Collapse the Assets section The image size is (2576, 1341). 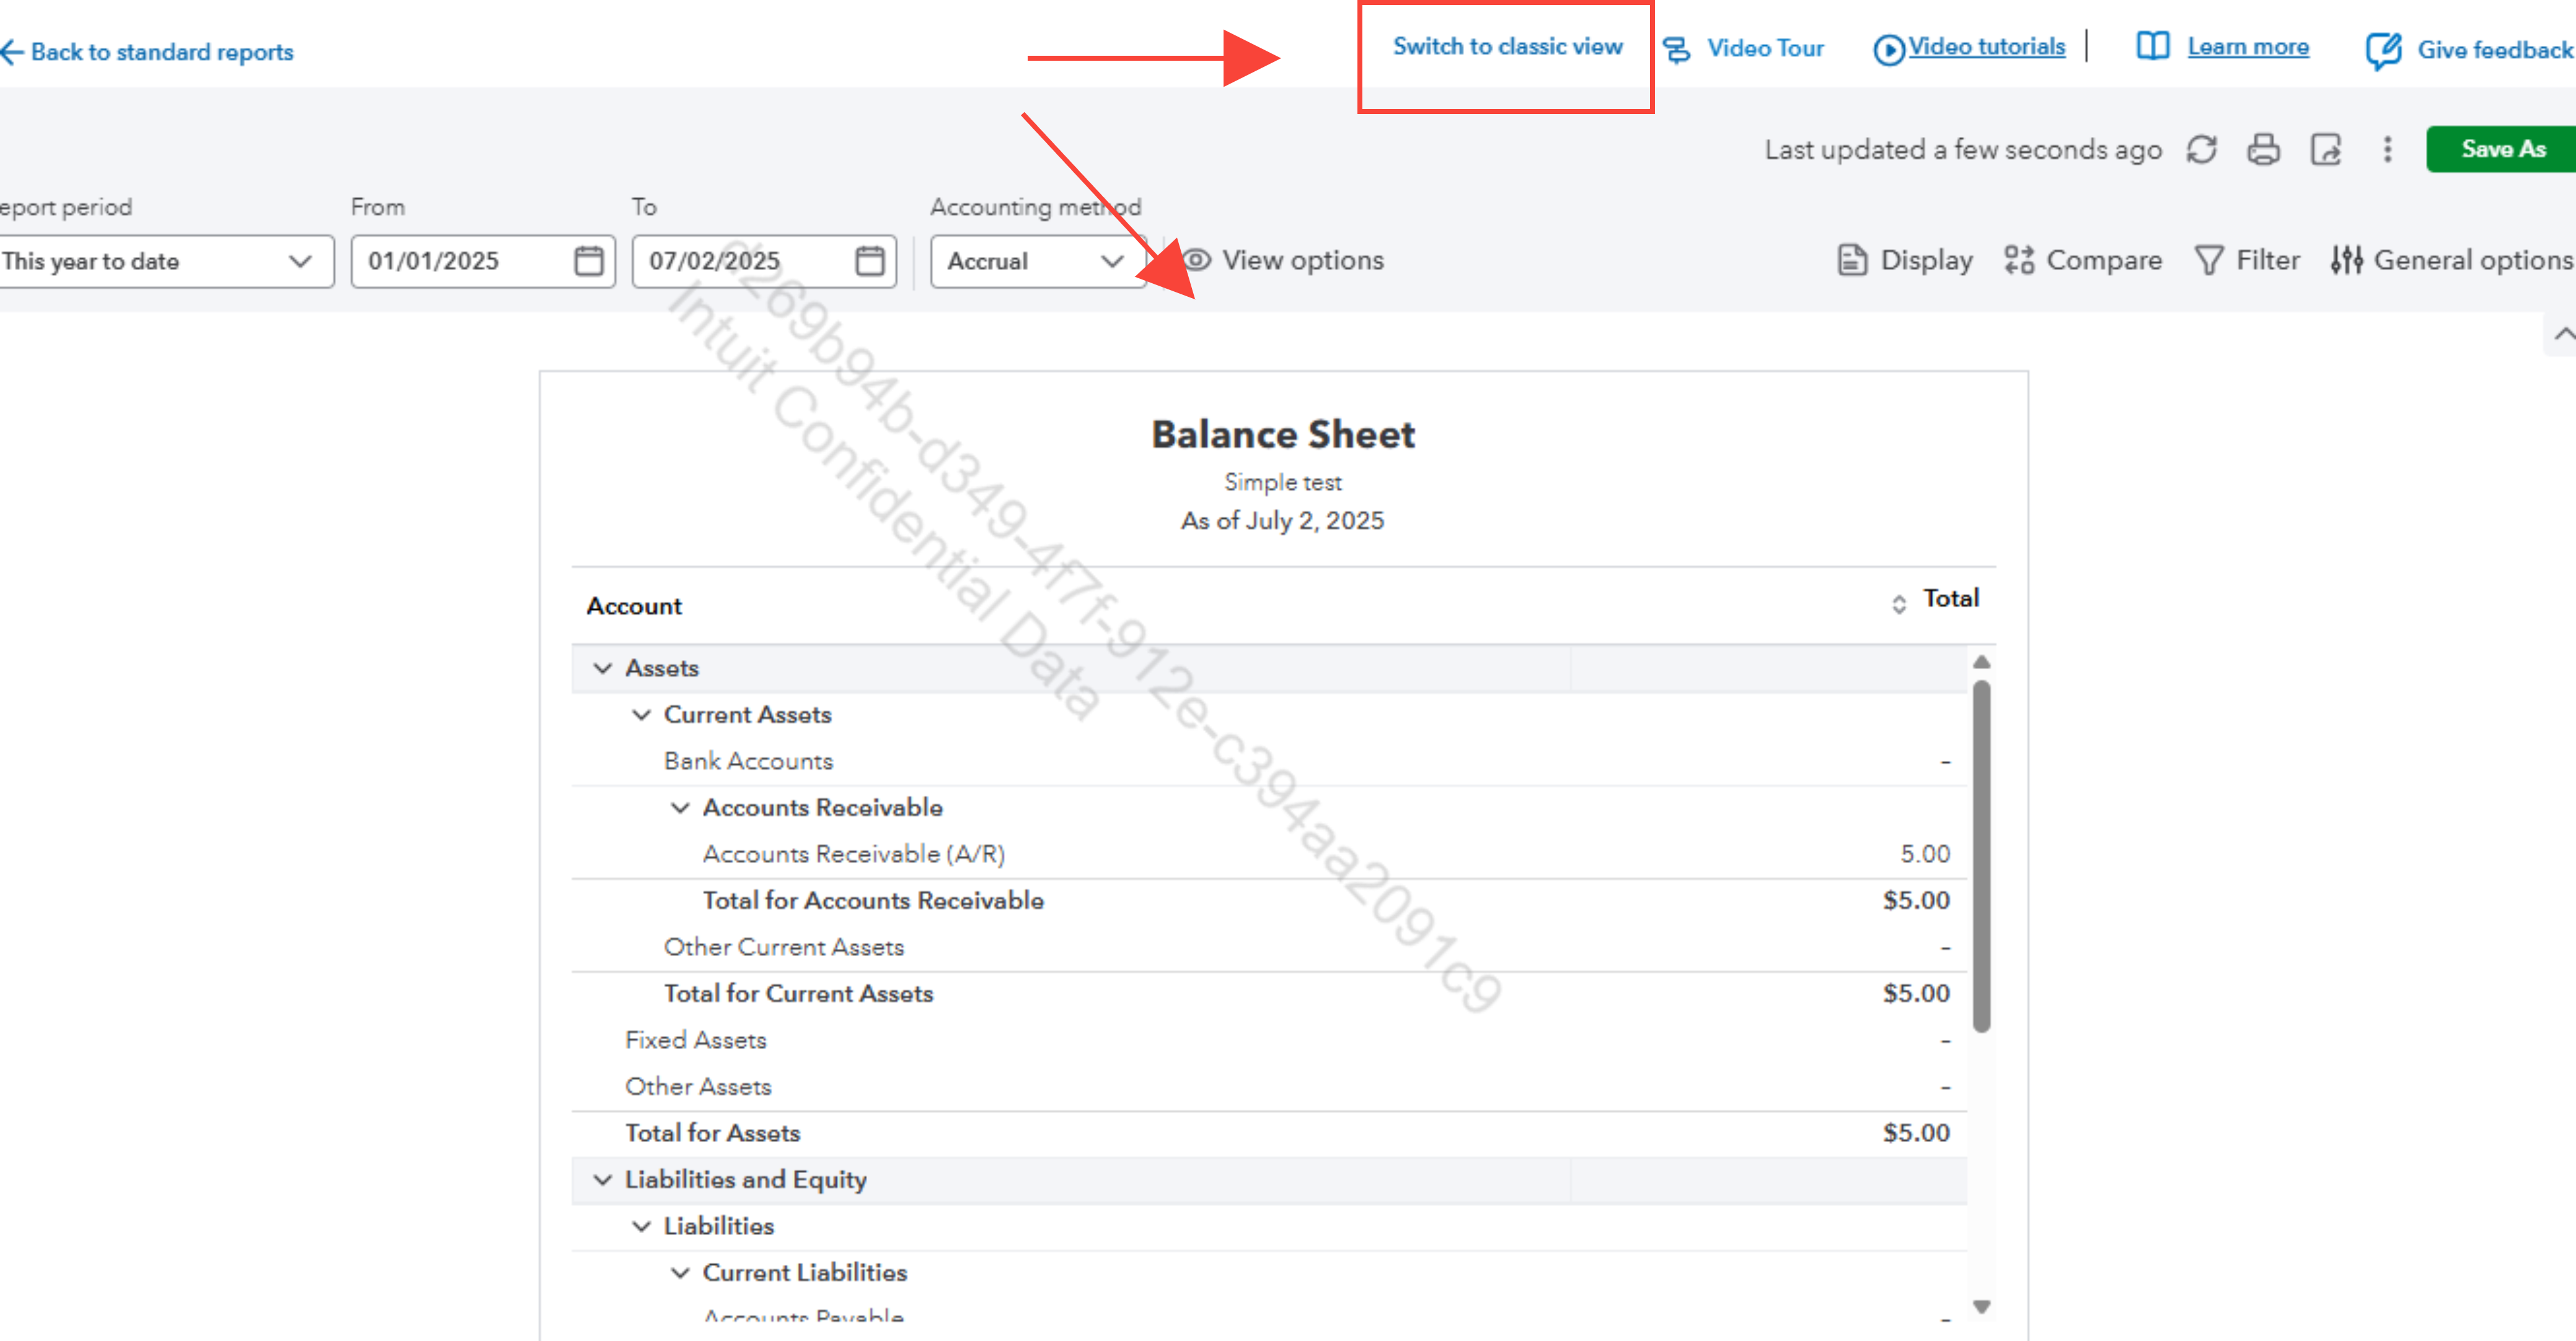[x=602, y=668]
